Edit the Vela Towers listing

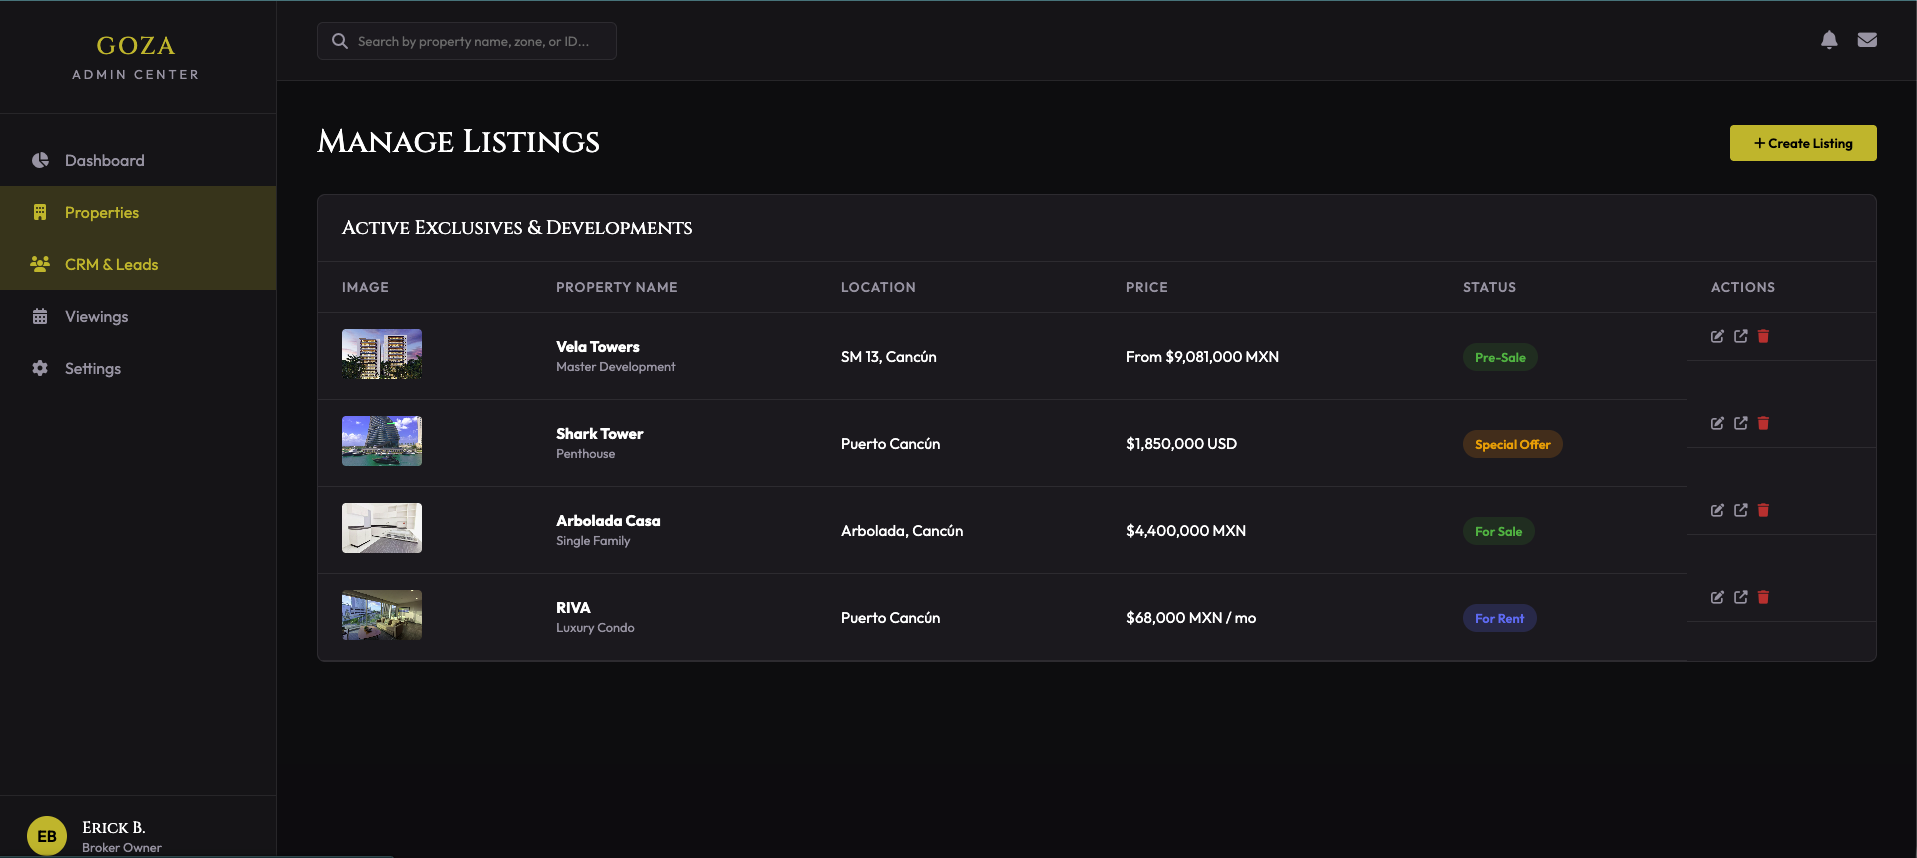coord(1716,337)
